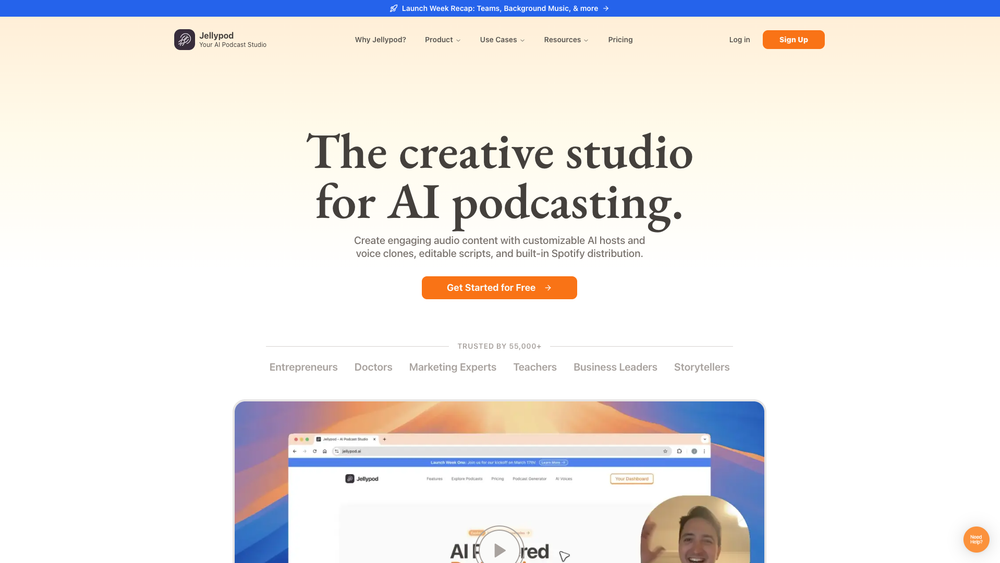Click the orange Sign Up button
1000x563 pixels.
click(793, 40)
